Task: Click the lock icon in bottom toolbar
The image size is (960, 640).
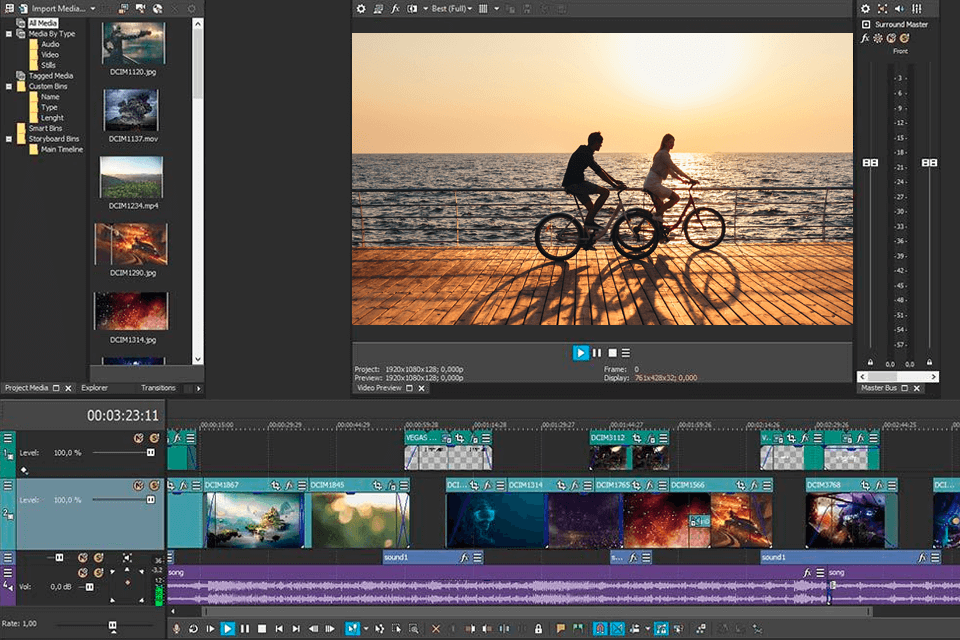Action: point(538,628)
